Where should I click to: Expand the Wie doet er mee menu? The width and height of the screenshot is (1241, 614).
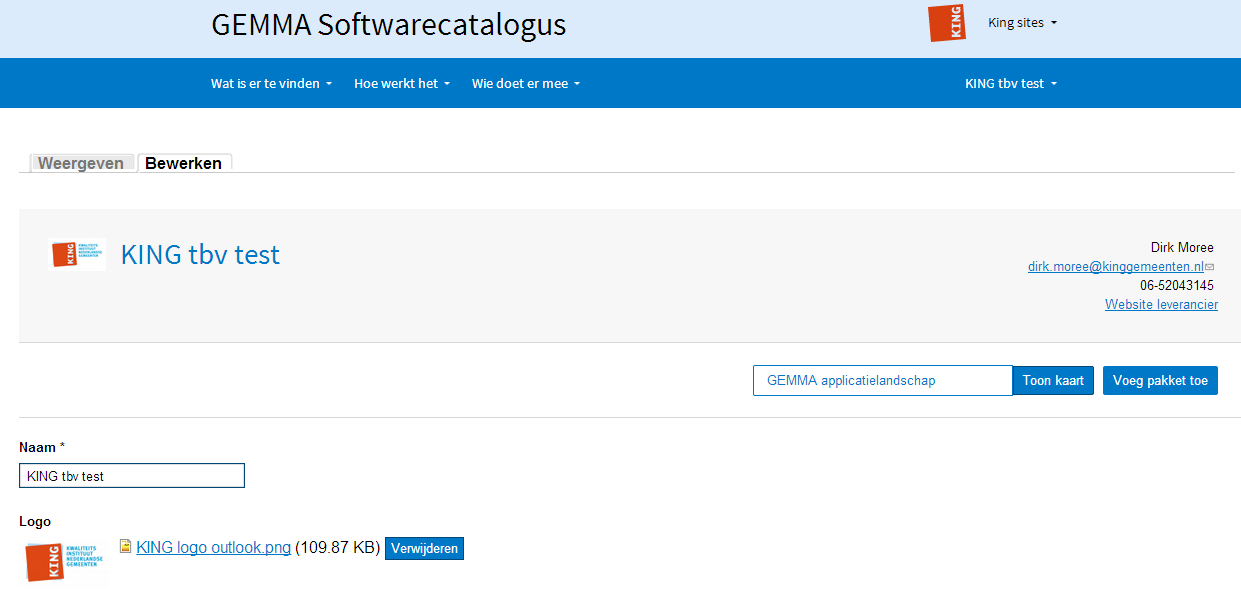[x=526, y=84]
